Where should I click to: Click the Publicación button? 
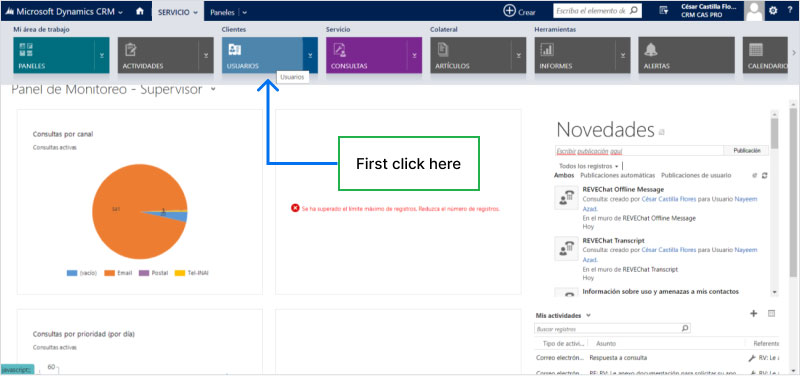(747, 151)
